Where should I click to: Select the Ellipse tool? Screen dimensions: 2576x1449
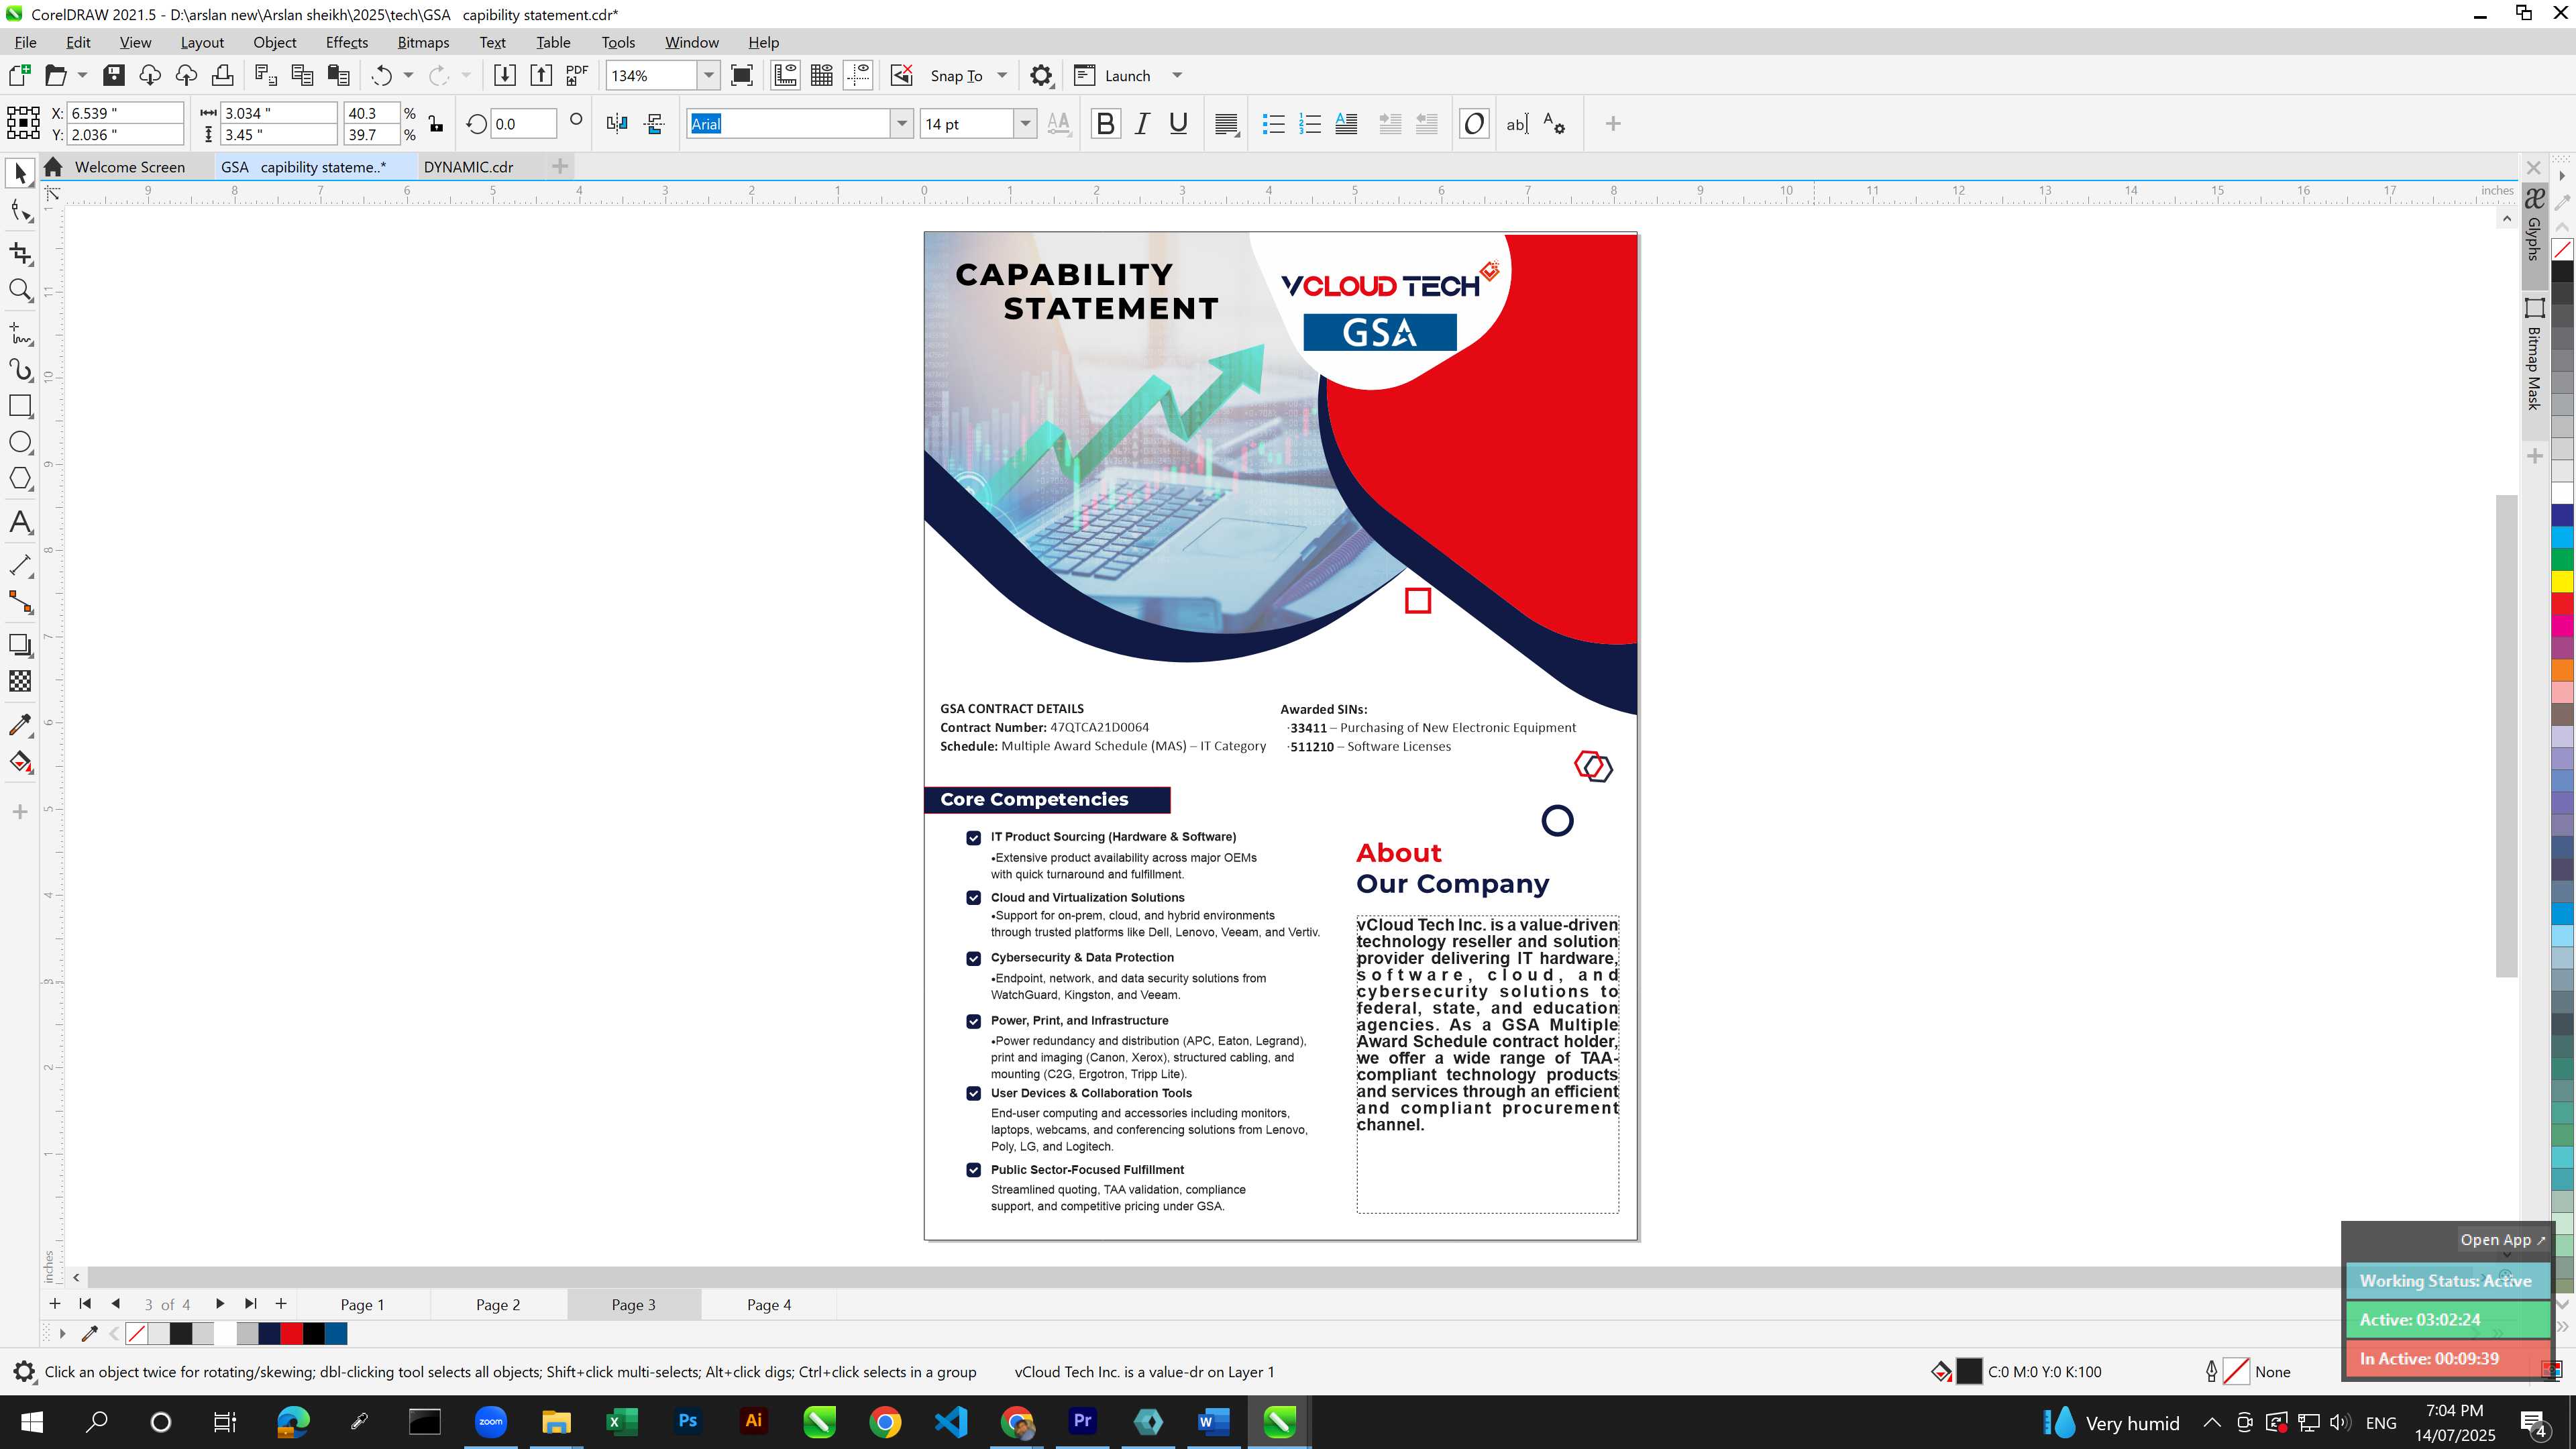pos(20,442)
